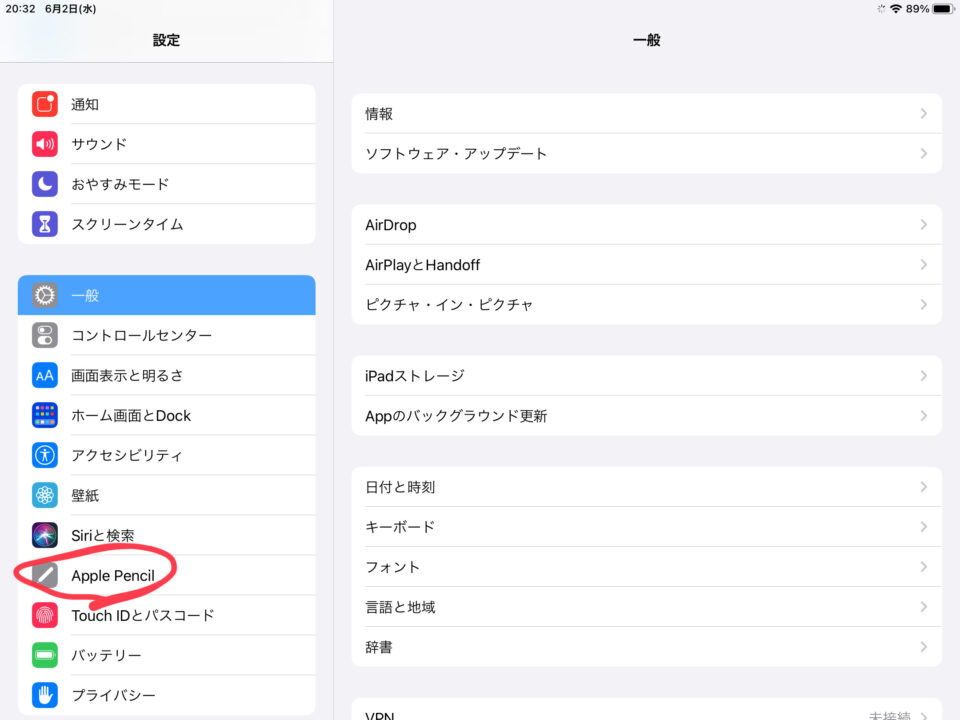This screenshot has height=720, width=960.
Task: Select Apple Pencil in the sidebar
Action: point(113,576)
